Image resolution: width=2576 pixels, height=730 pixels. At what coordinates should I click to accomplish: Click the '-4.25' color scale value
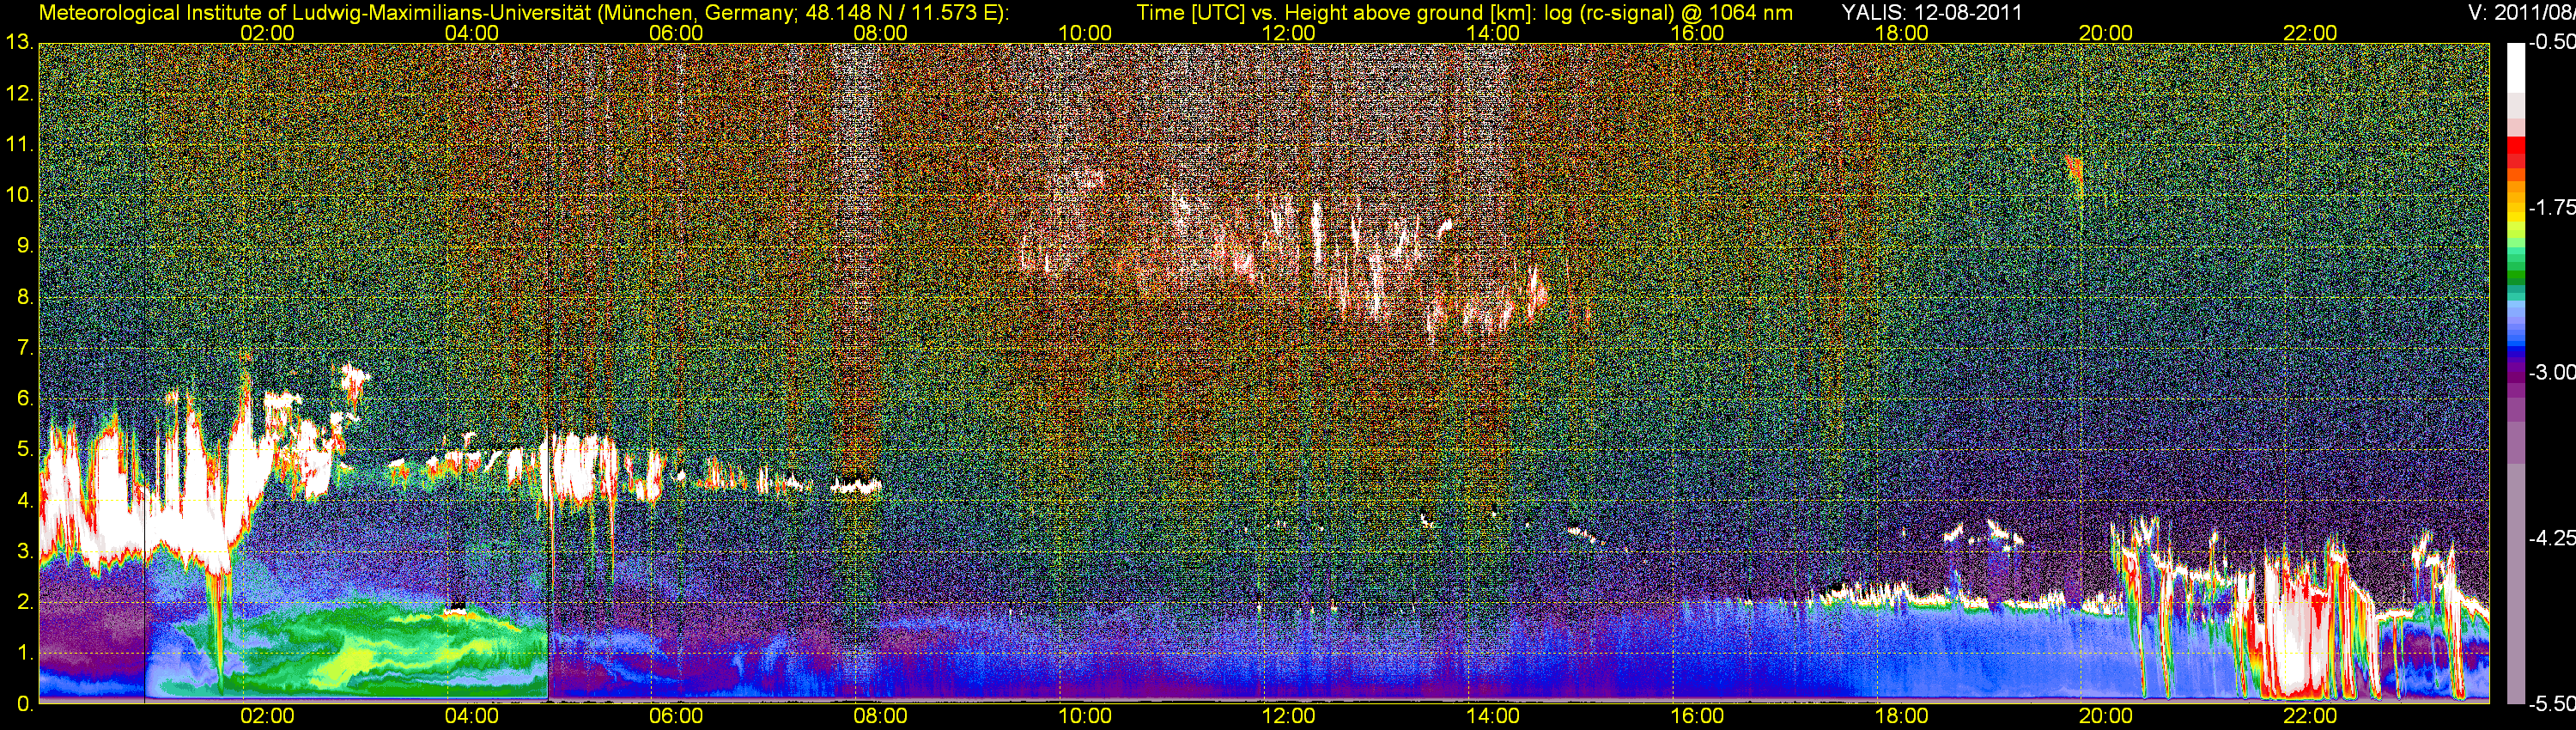click(x=2551, y=538)
